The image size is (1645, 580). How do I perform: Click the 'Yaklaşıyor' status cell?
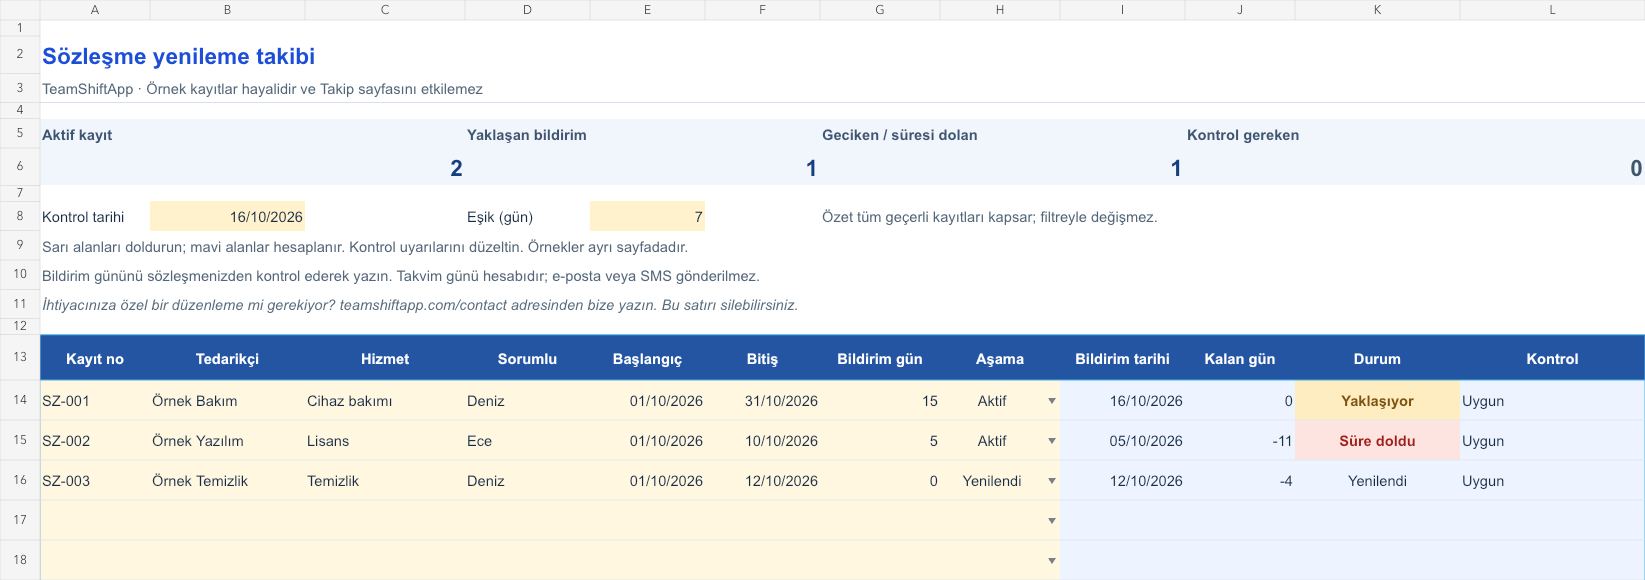coord(1377,401)
